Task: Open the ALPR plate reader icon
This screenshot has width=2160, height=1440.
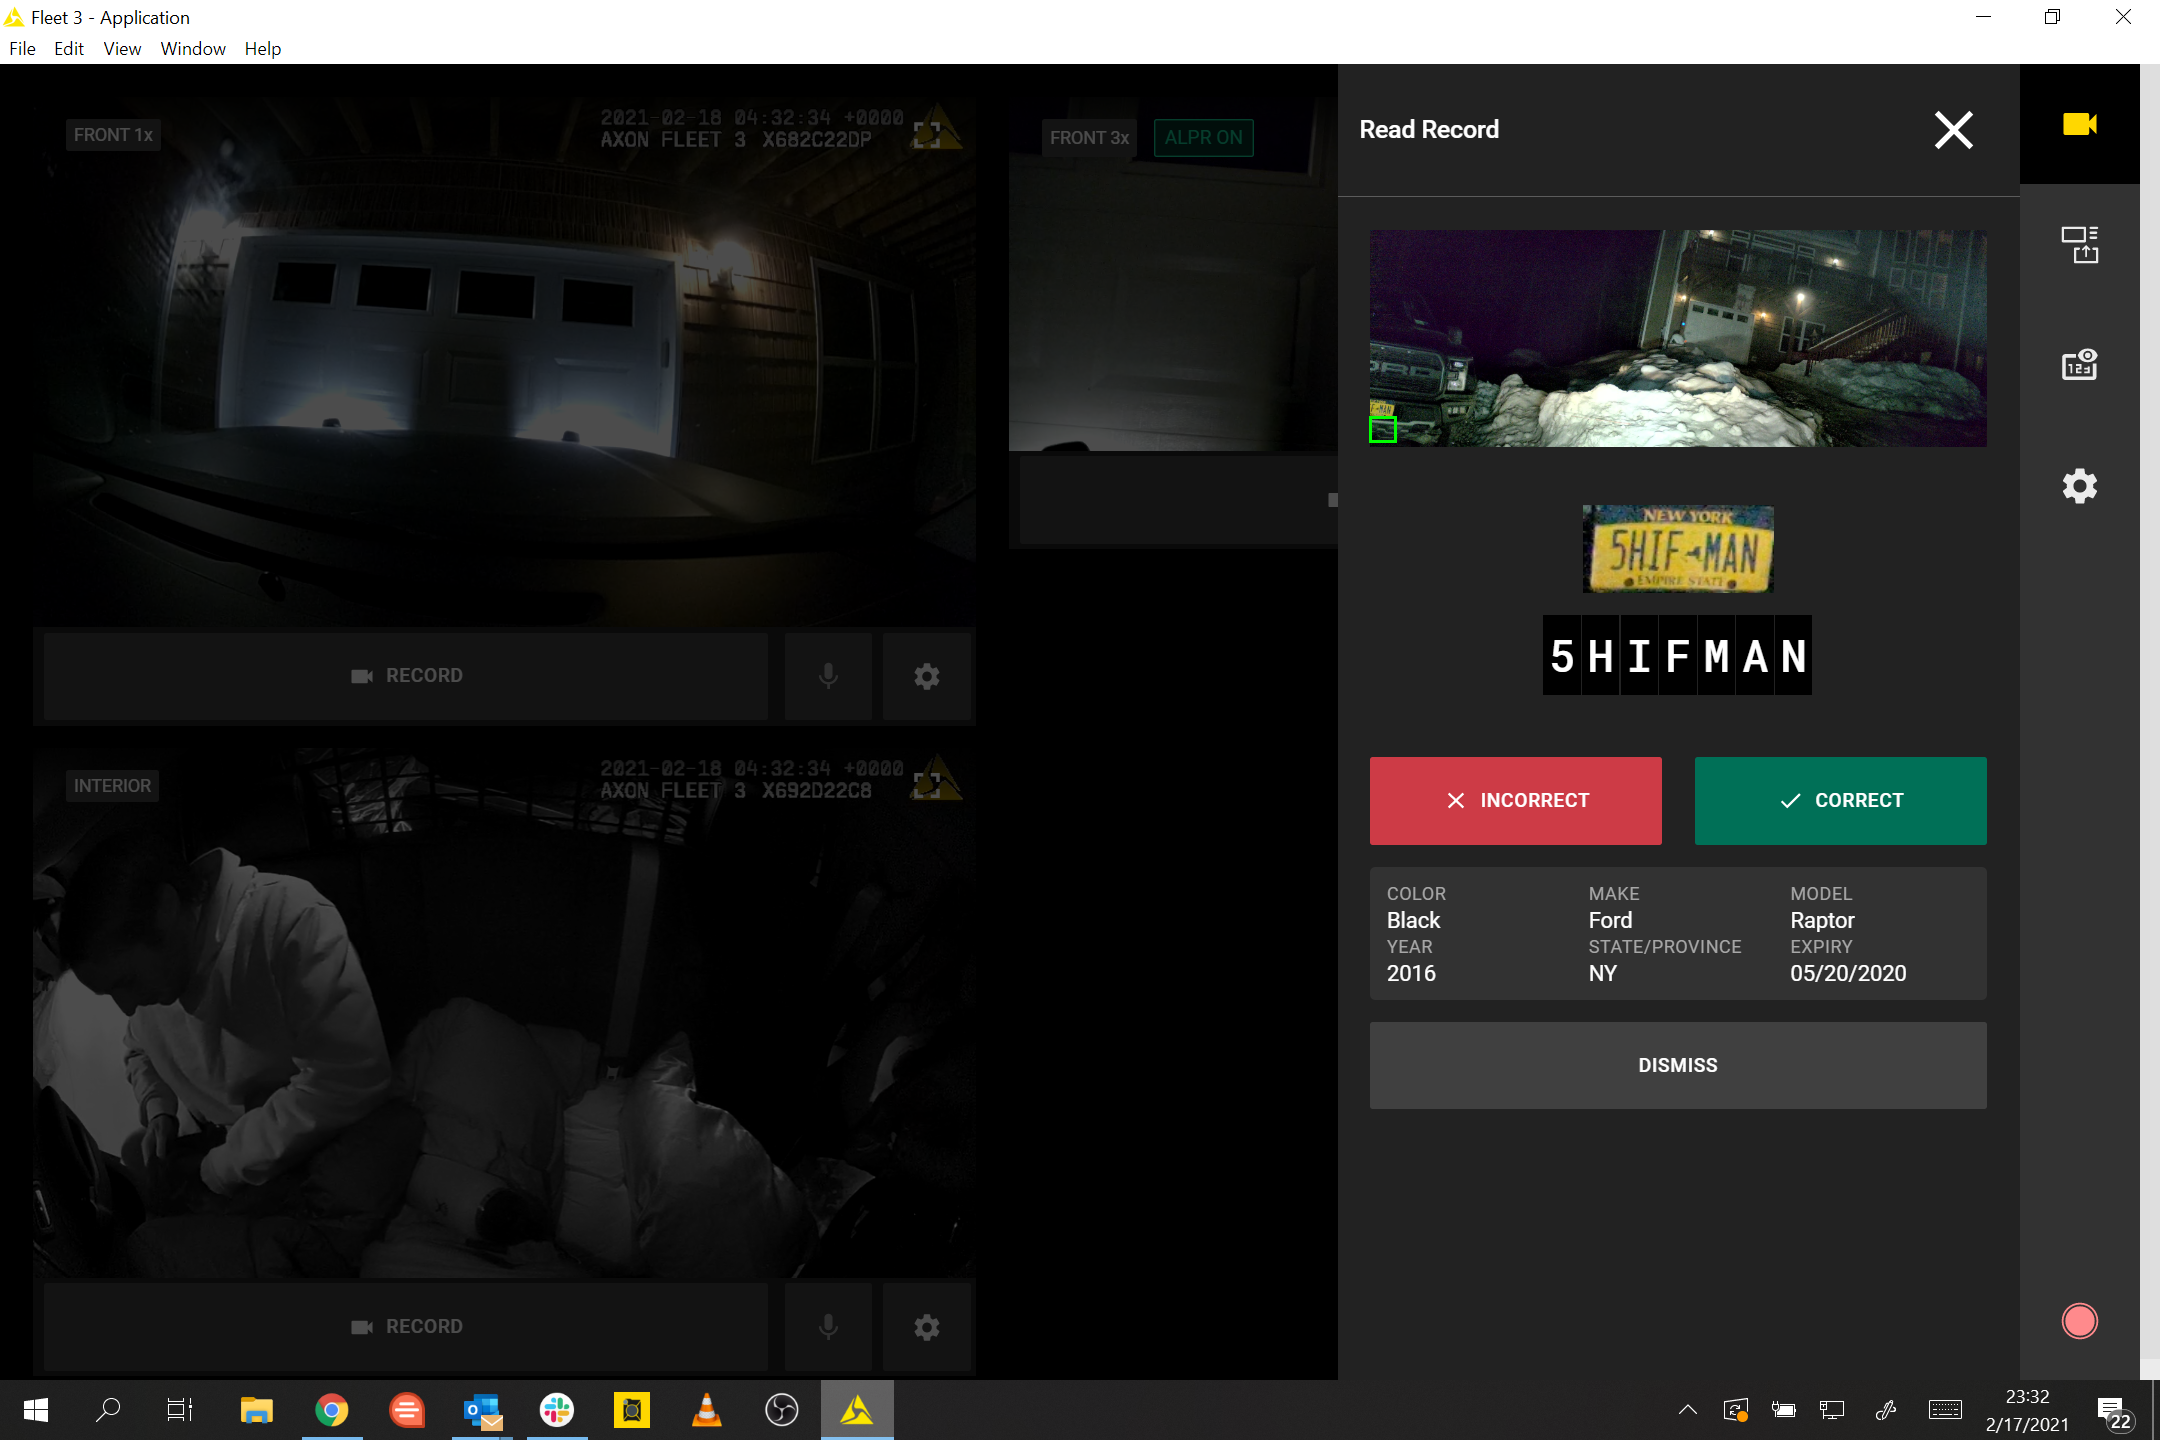Action: point(2079,365)
